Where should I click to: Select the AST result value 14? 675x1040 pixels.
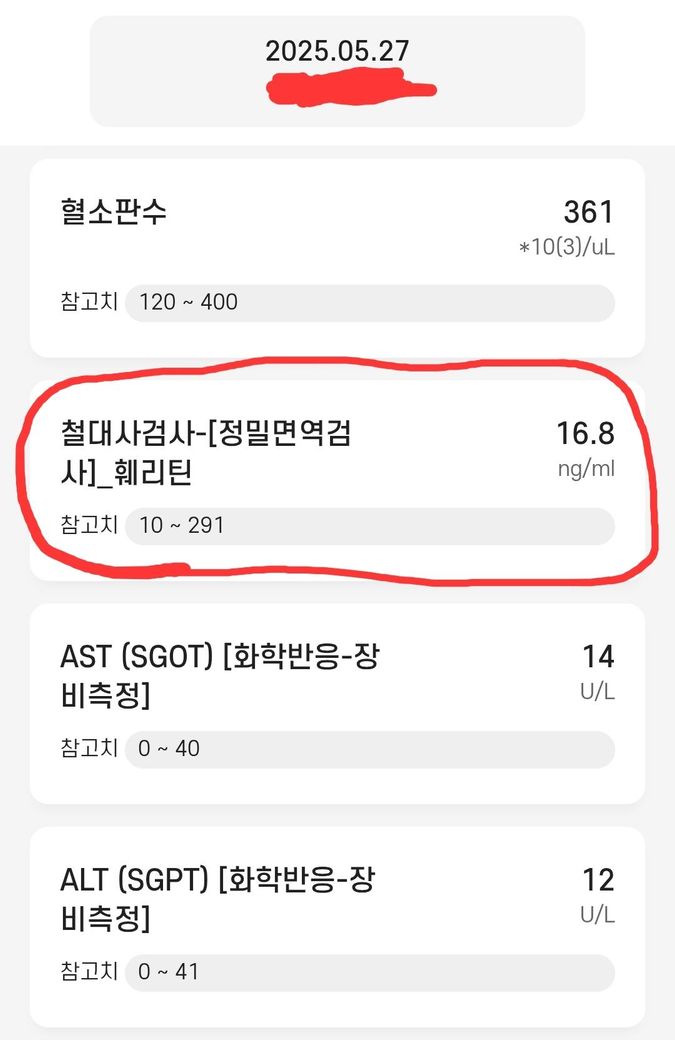click(598, 657)
